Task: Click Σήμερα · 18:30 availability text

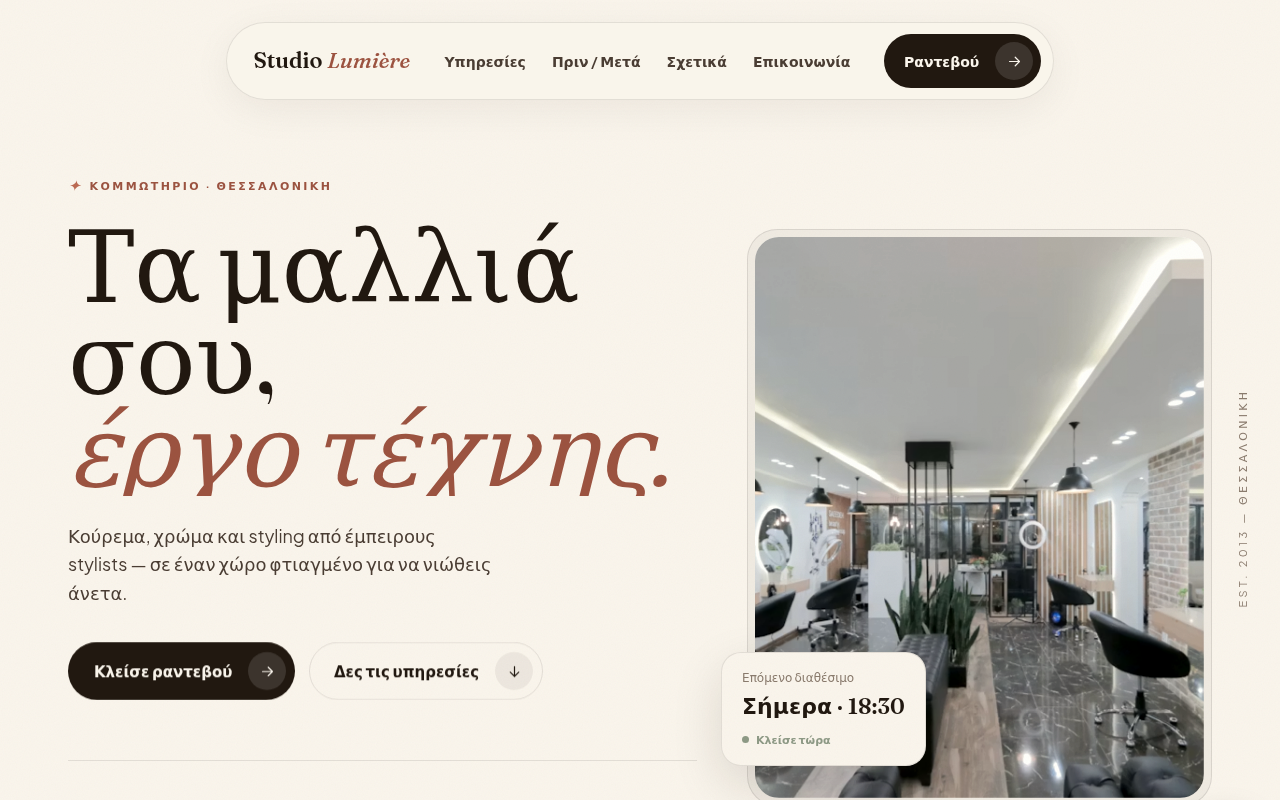Action: 823,706
